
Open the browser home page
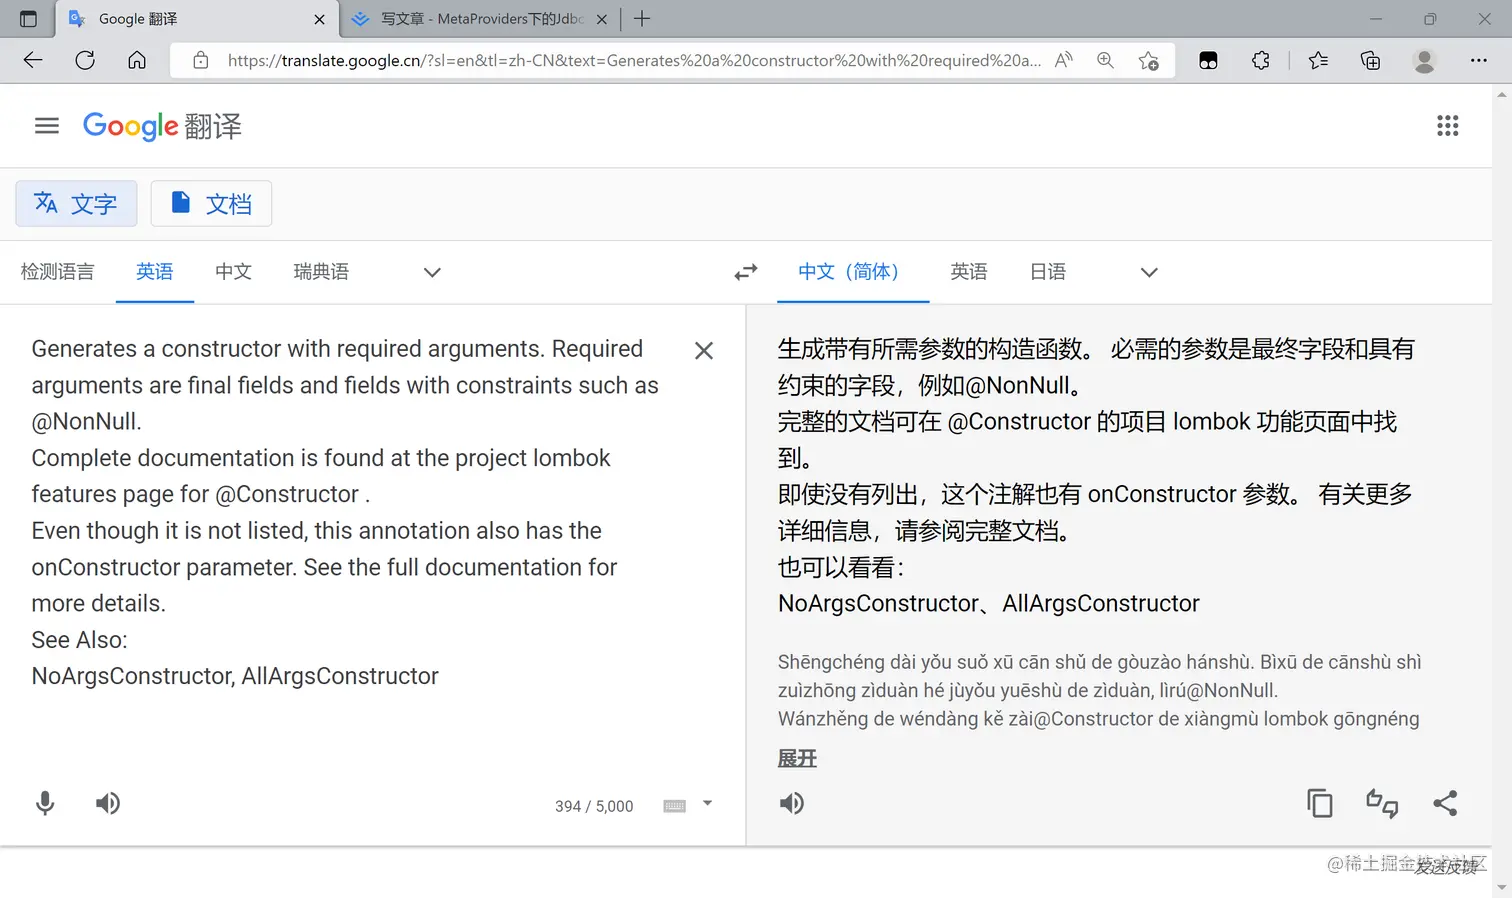(137, 60)
